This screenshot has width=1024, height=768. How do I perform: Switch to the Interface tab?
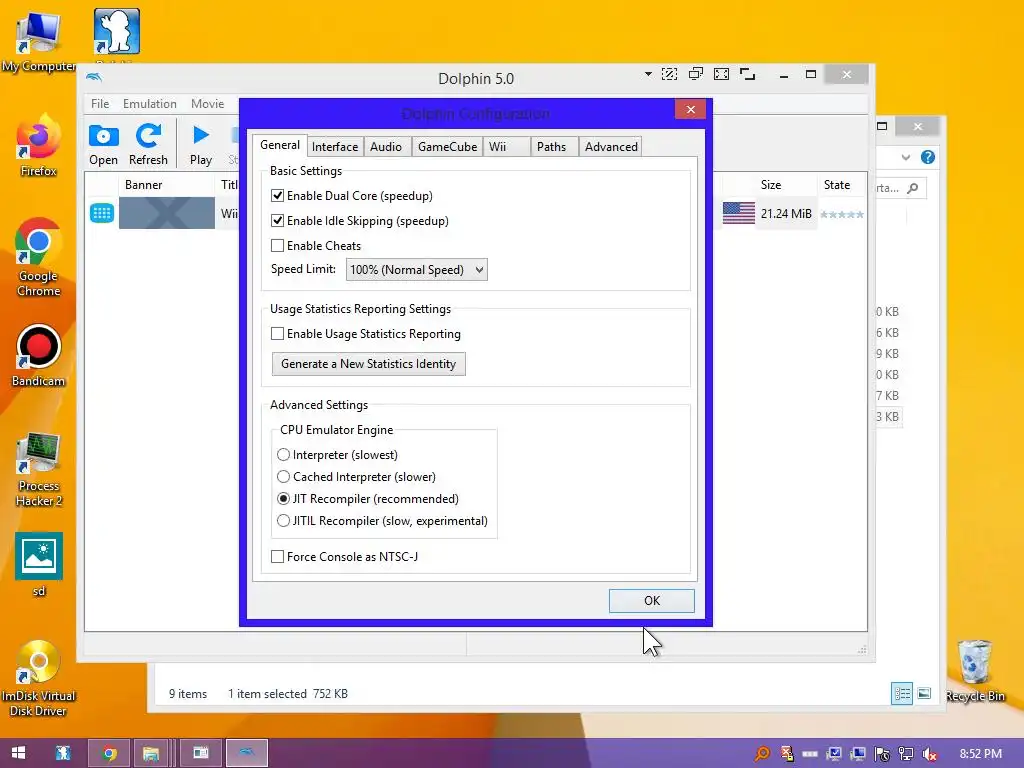(335, 147)
